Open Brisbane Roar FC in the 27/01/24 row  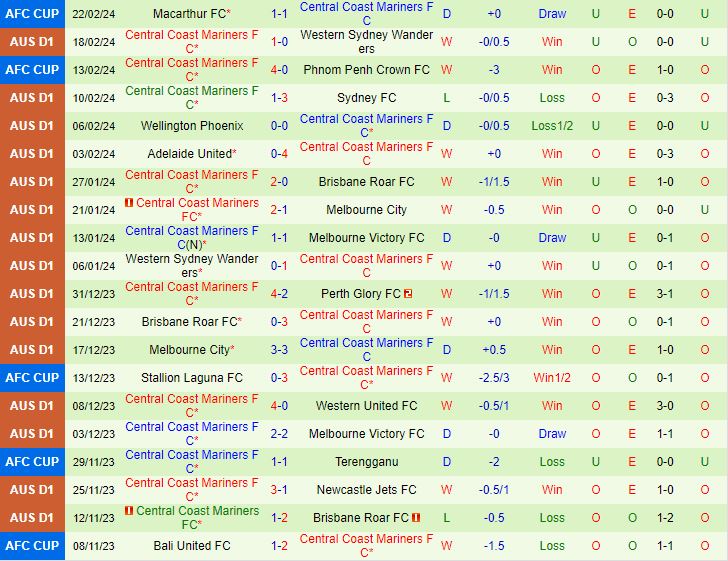pyautogui.click(x=366, y=182)
